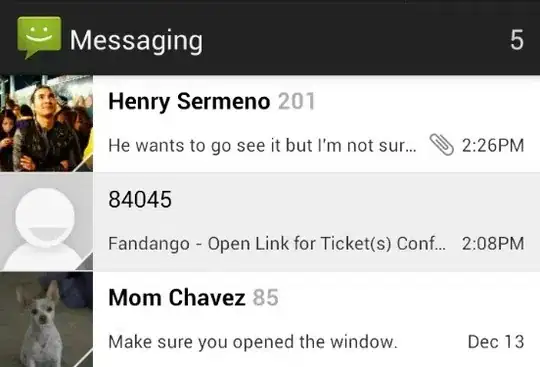540x367 pixels.
Task: Select "Make sure you opened the window" preview
Action: [253, 342]
